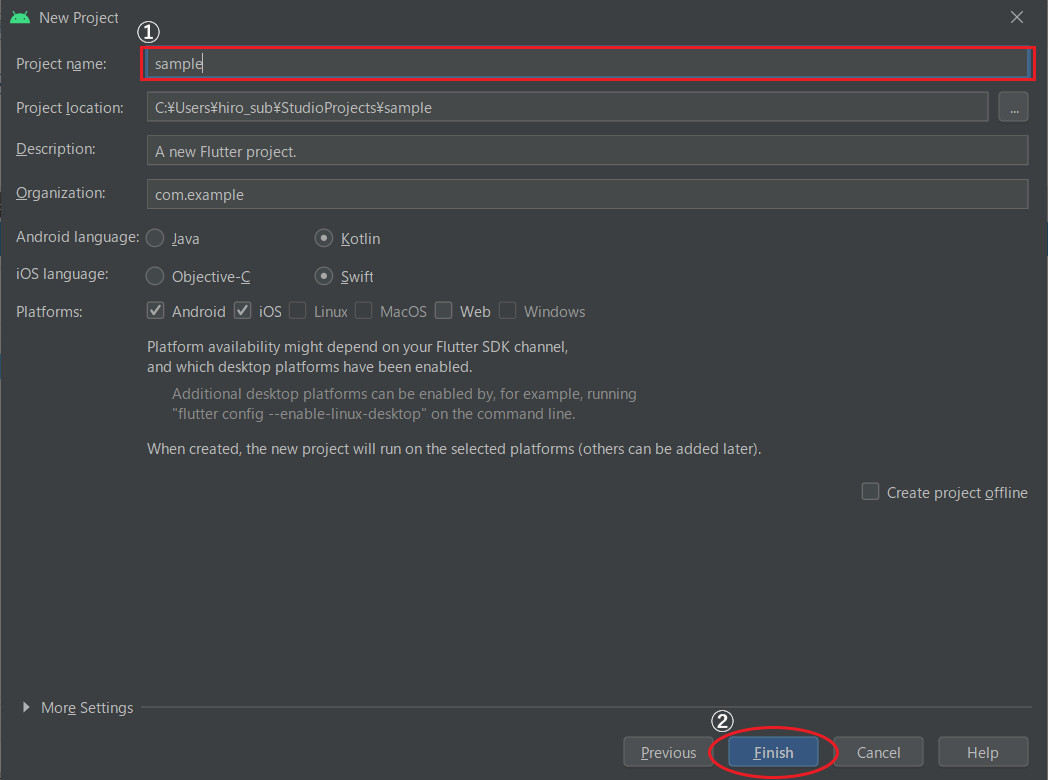Click the Help button
Viewport: 1048px width, 780px height.
point(983,752)
